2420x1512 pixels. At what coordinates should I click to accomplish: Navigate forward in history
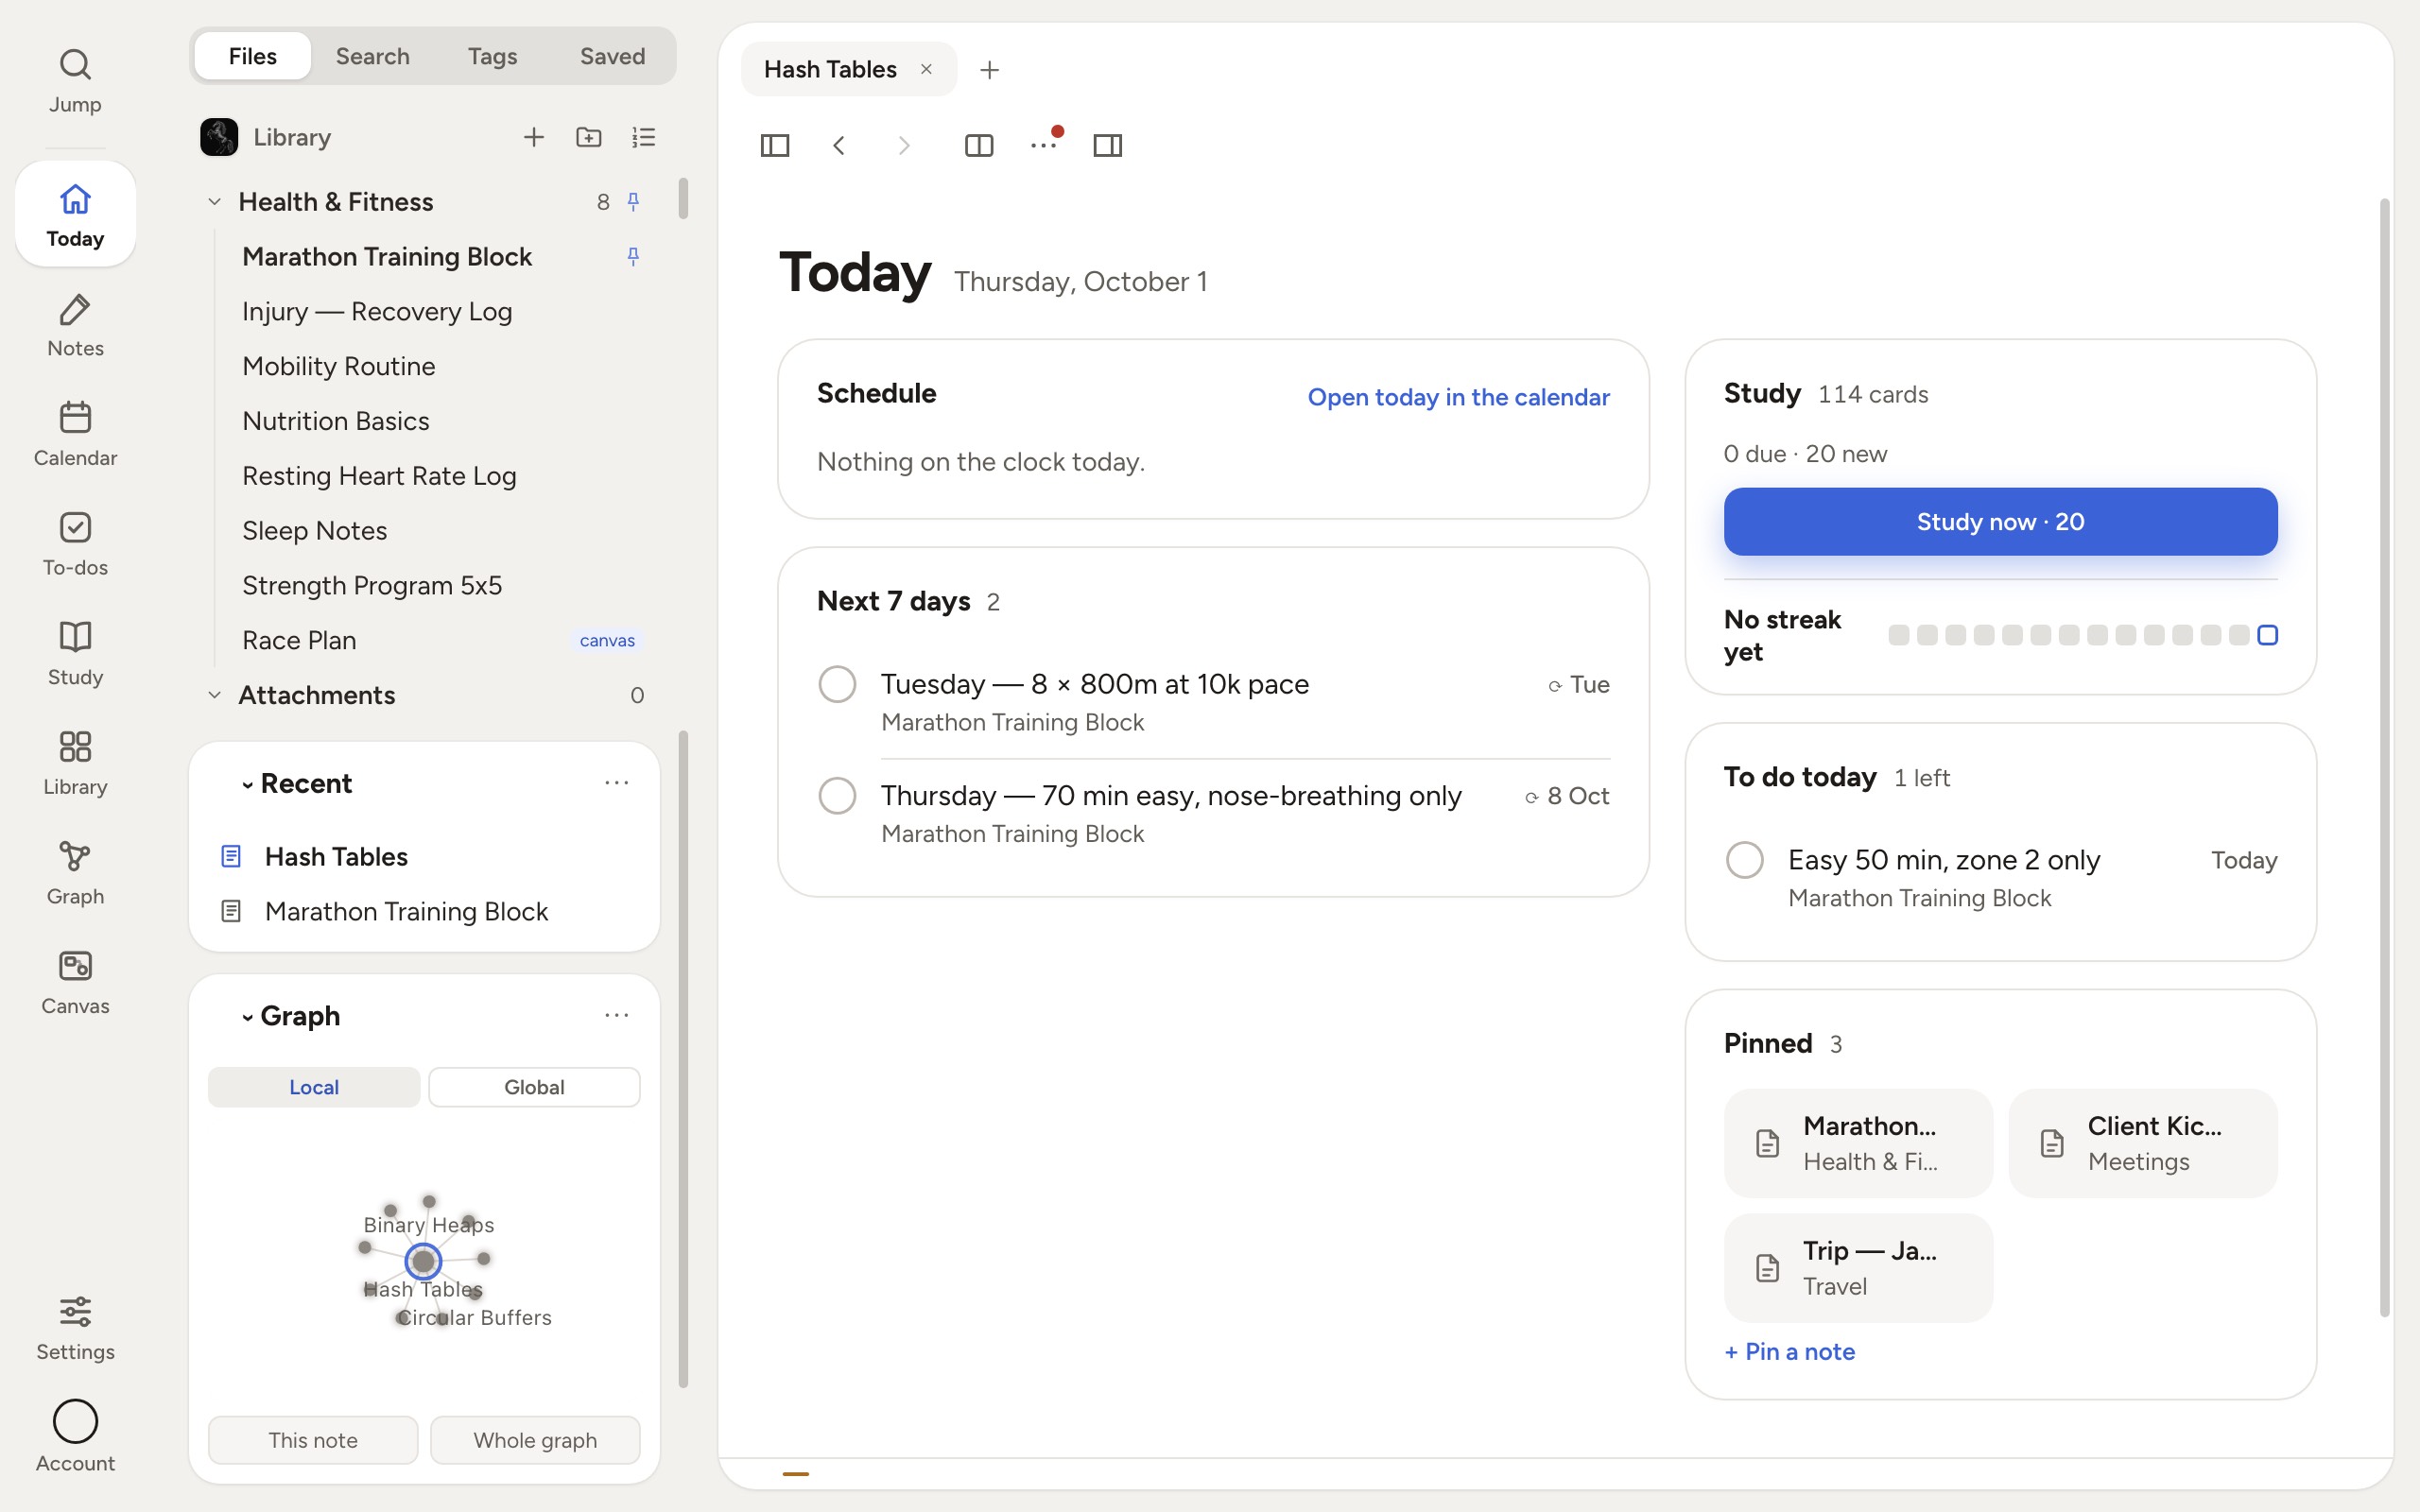[904, 146]
